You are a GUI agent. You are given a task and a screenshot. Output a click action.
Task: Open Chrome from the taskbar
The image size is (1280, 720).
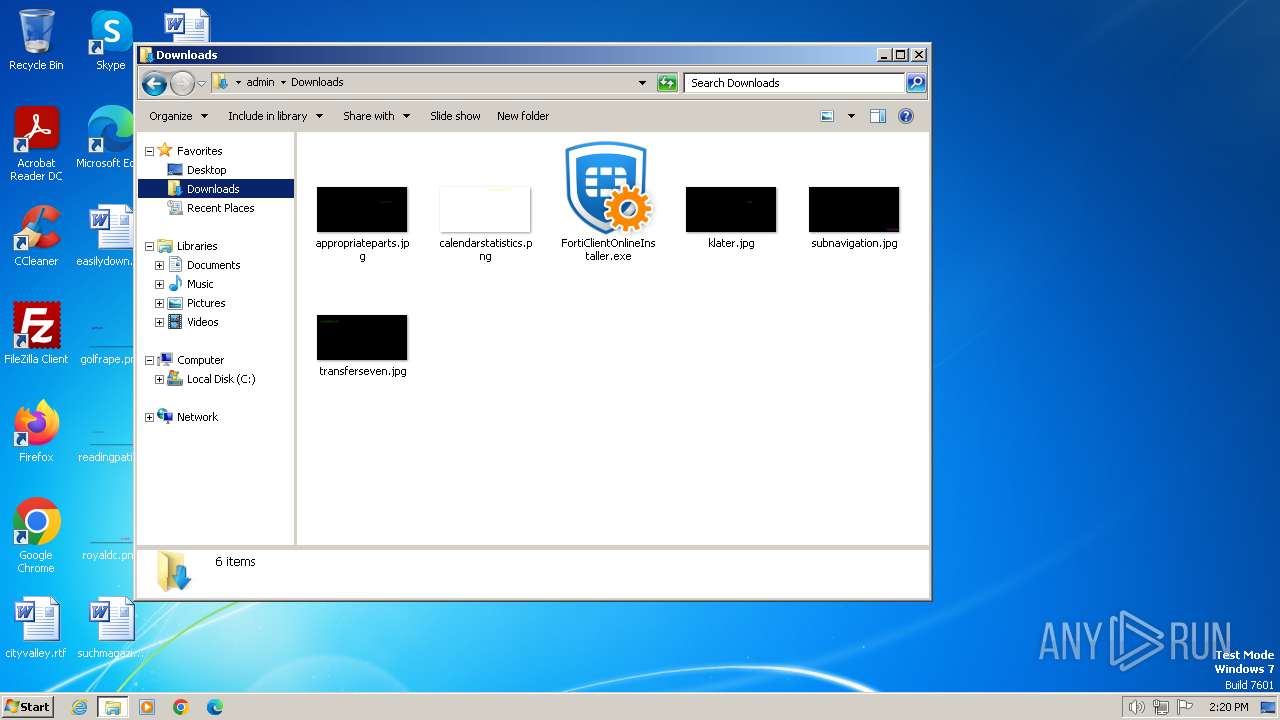(181, 707)
